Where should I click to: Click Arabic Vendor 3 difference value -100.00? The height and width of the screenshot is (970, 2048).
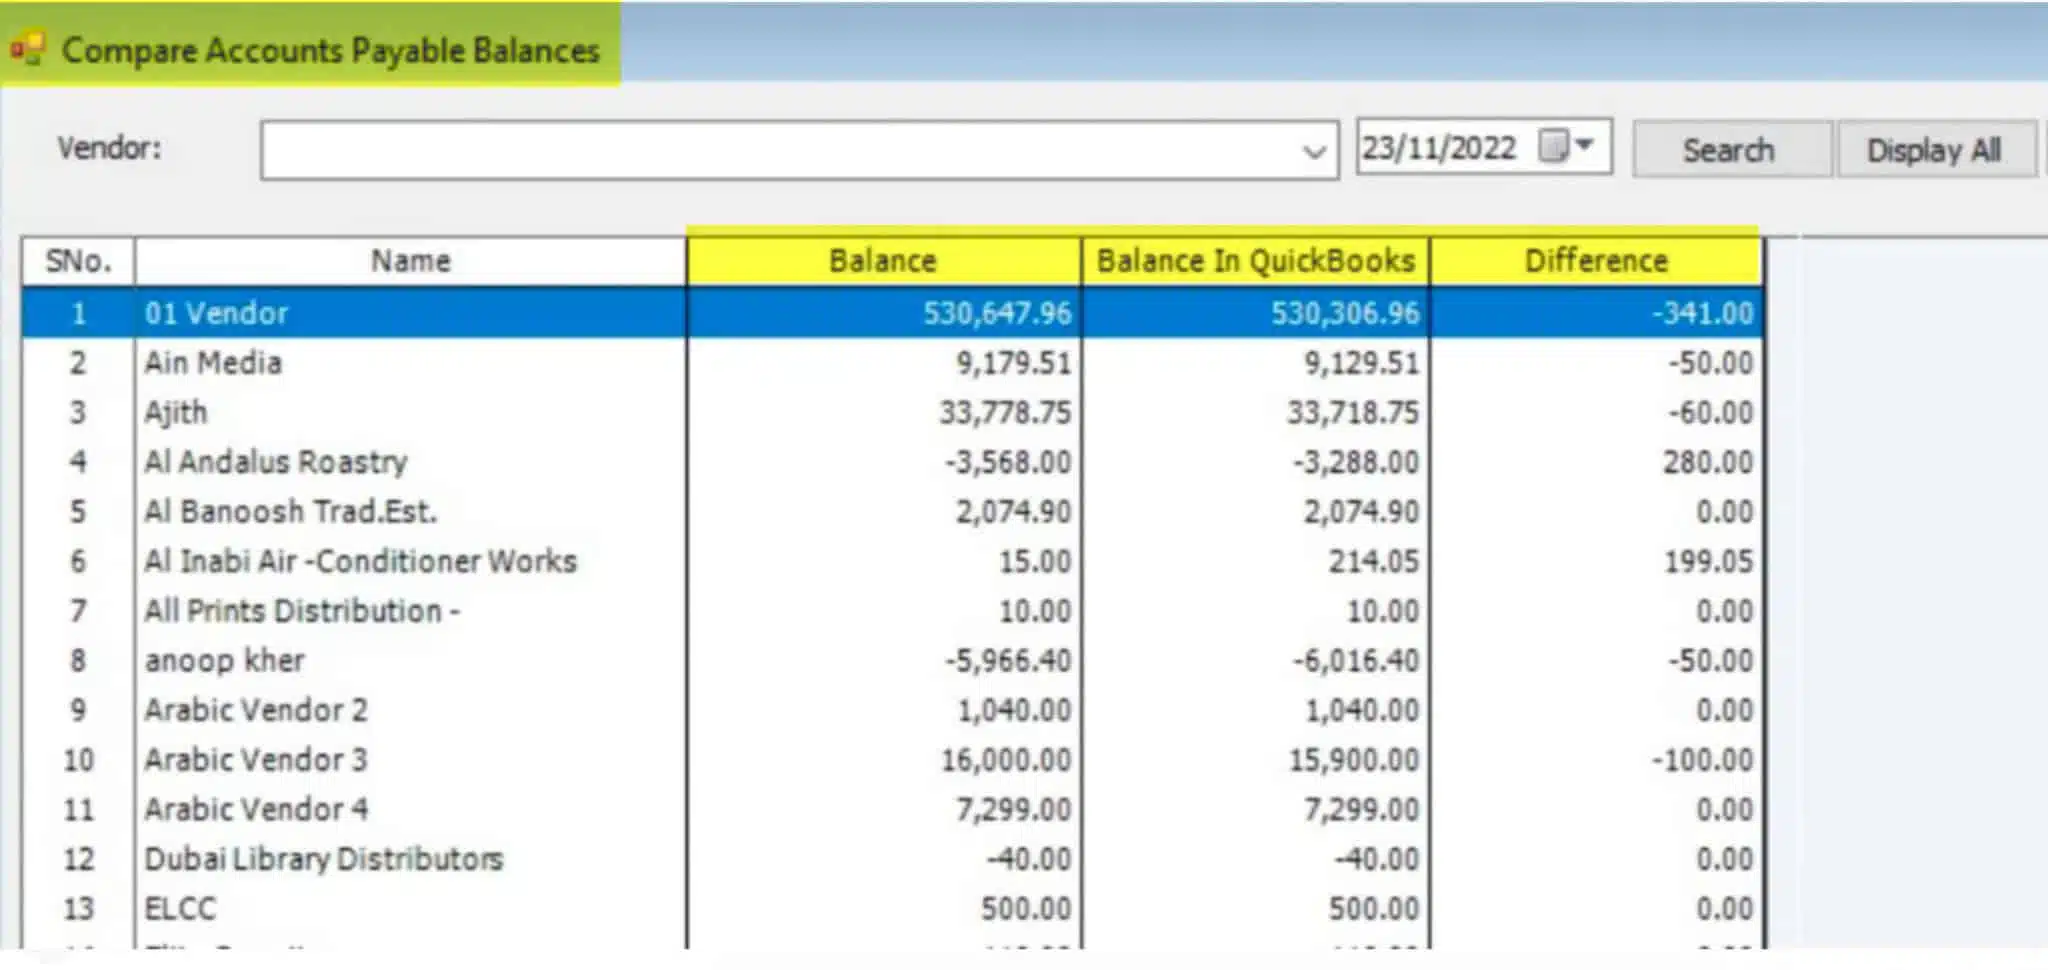tap(1702, 760)
